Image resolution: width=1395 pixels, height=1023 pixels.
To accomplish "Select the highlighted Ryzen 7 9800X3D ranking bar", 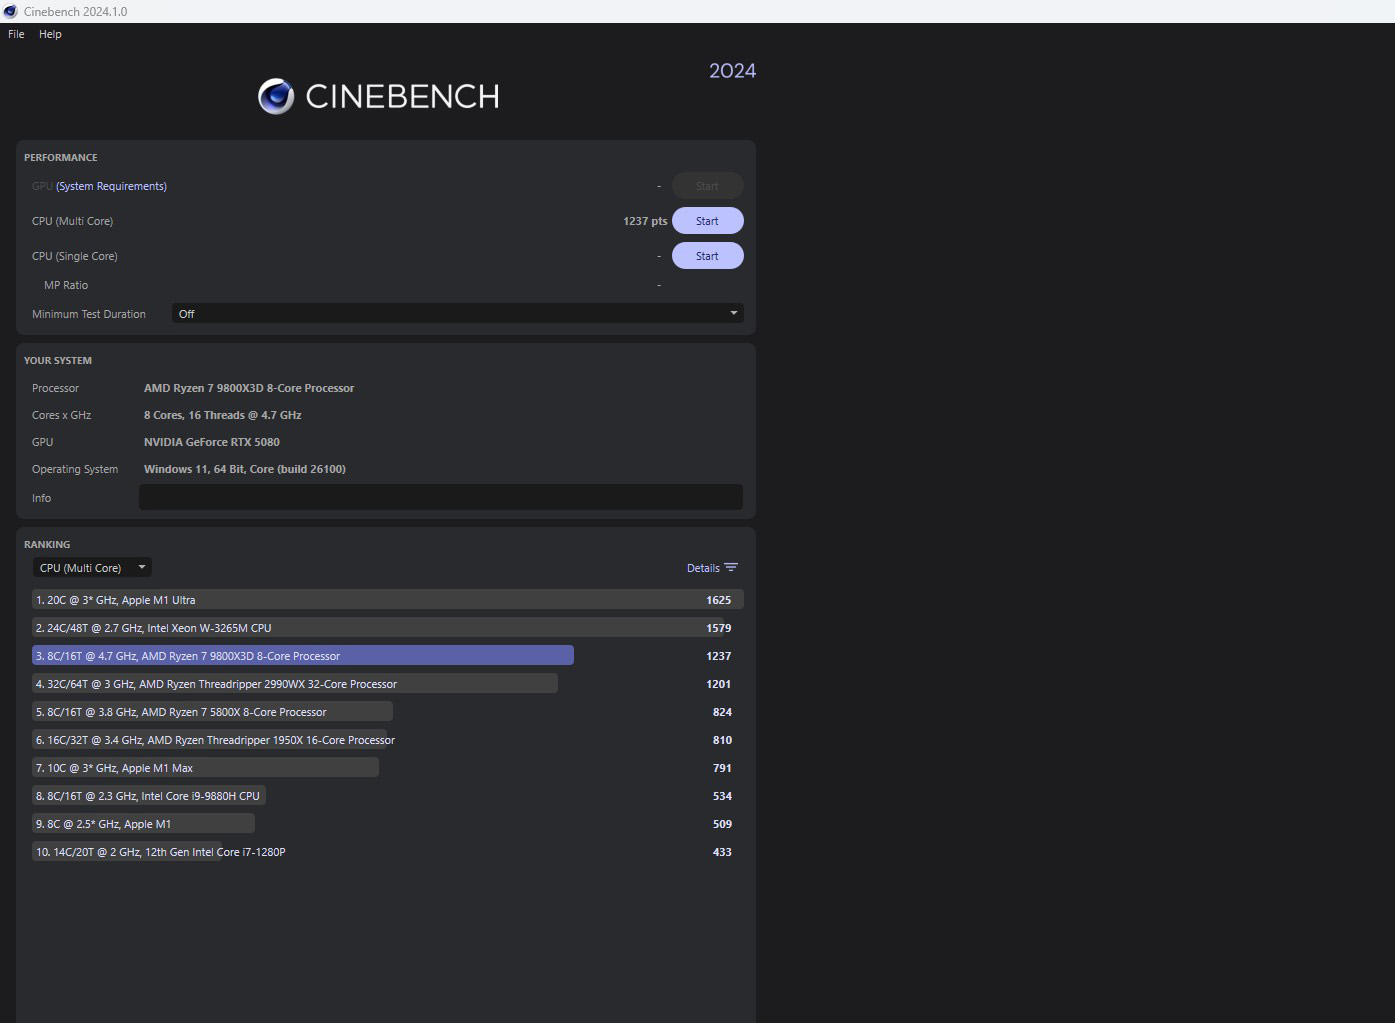I will click(x=303, y=656).
